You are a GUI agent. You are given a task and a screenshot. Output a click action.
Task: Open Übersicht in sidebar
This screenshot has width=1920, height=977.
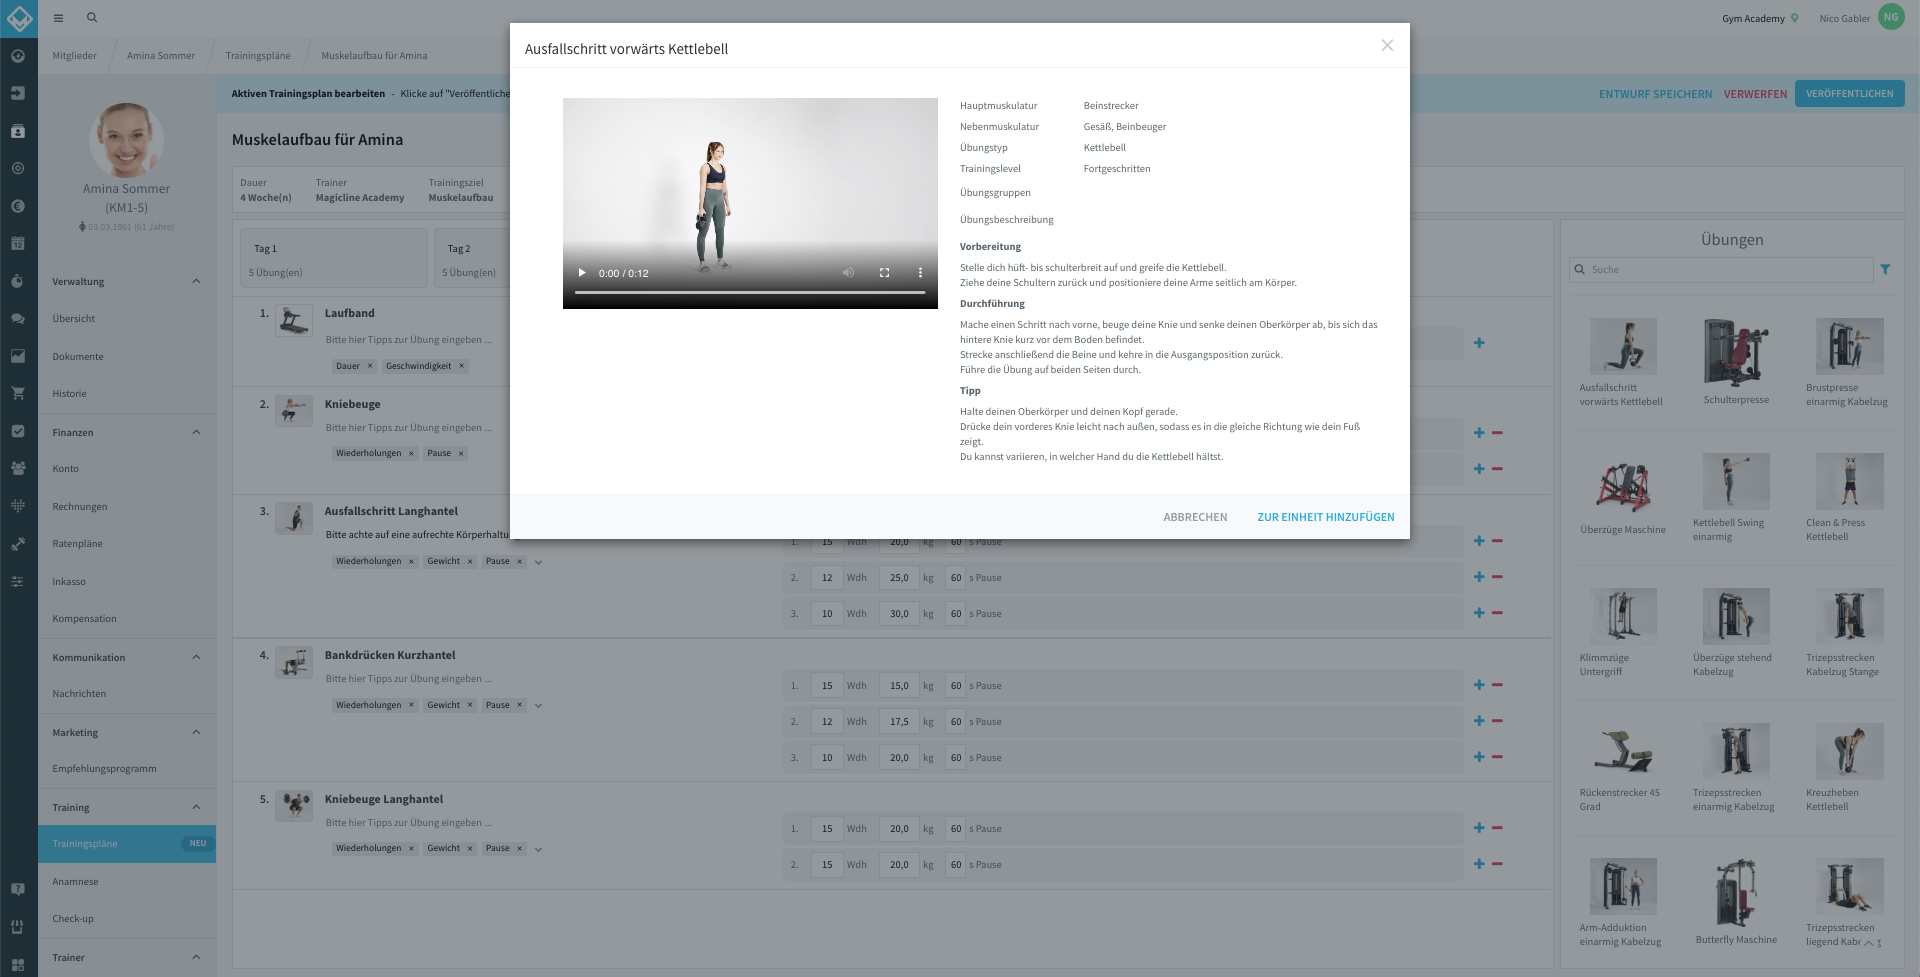(x=74, y=319)
